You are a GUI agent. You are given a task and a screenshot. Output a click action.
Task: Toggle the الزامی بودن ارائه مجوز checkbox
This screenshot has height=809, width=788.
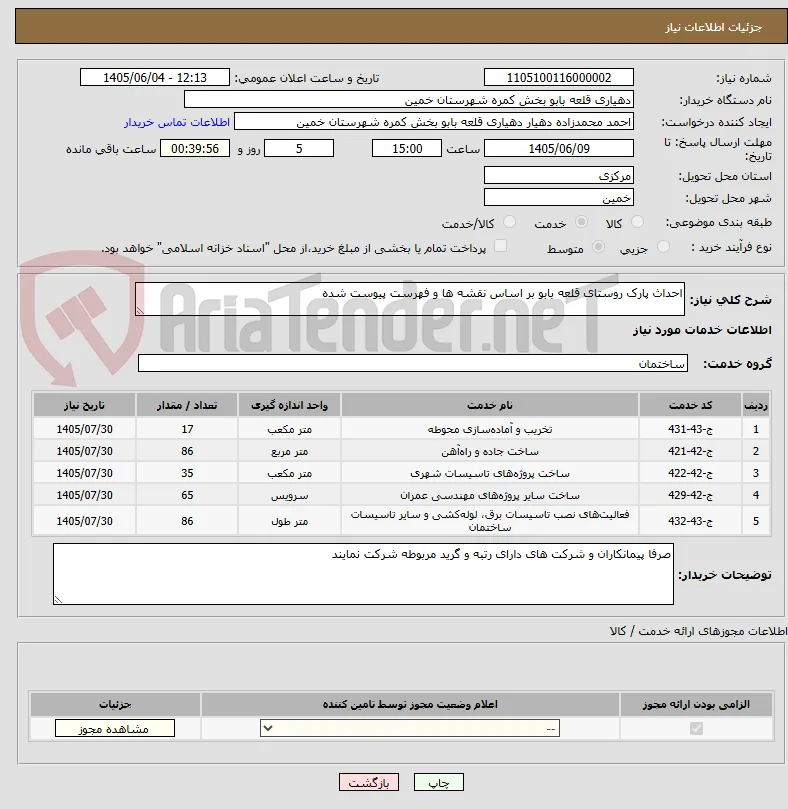(x=696, y=729)
